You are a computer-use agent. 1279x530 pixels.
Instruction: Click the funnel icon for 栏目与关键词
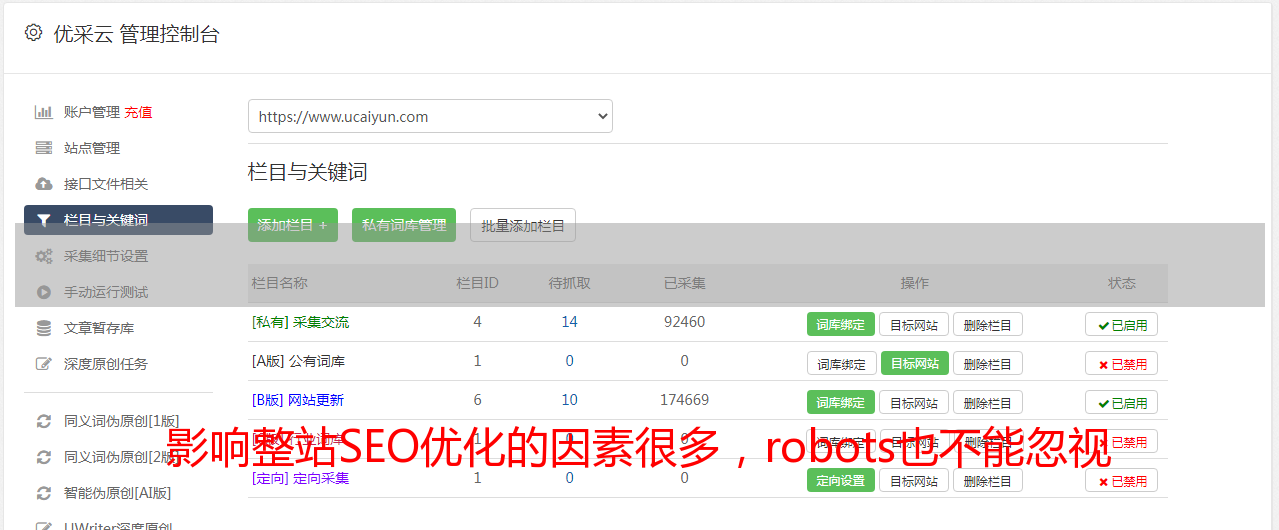point(43,220)
